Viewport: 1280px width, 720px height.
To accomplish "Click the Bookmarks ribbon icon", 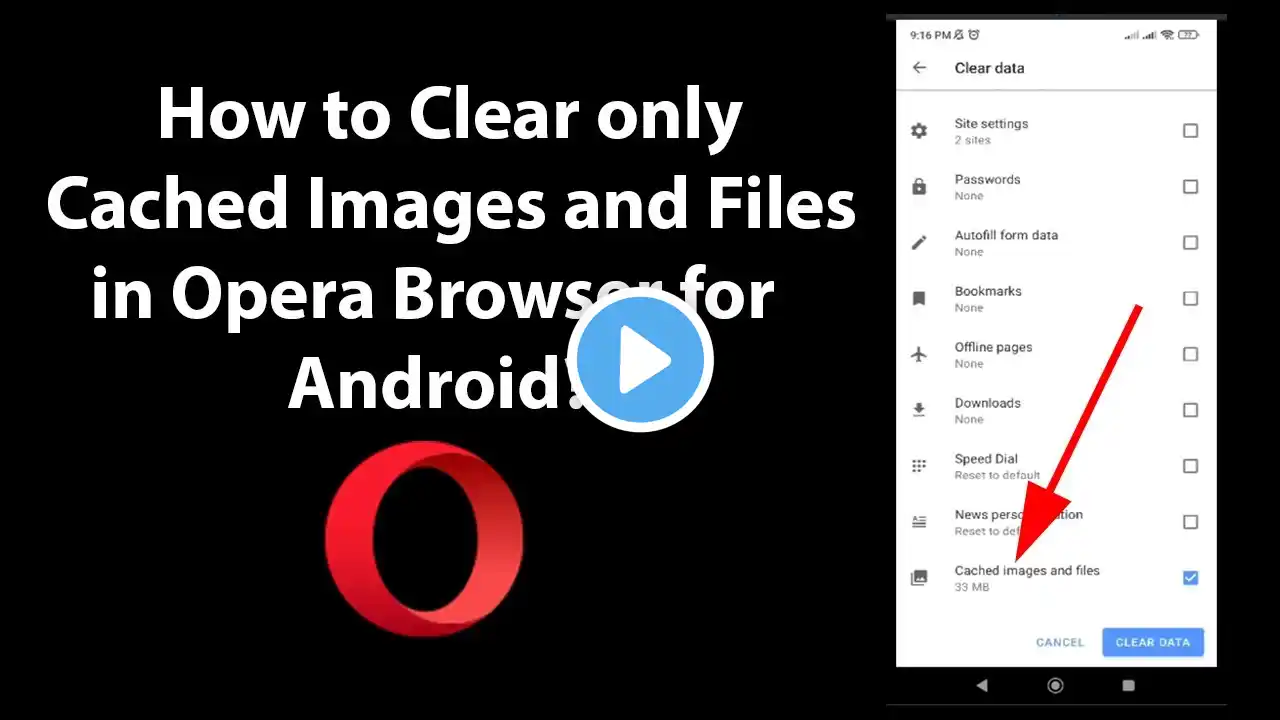I will tap(919, 299).
